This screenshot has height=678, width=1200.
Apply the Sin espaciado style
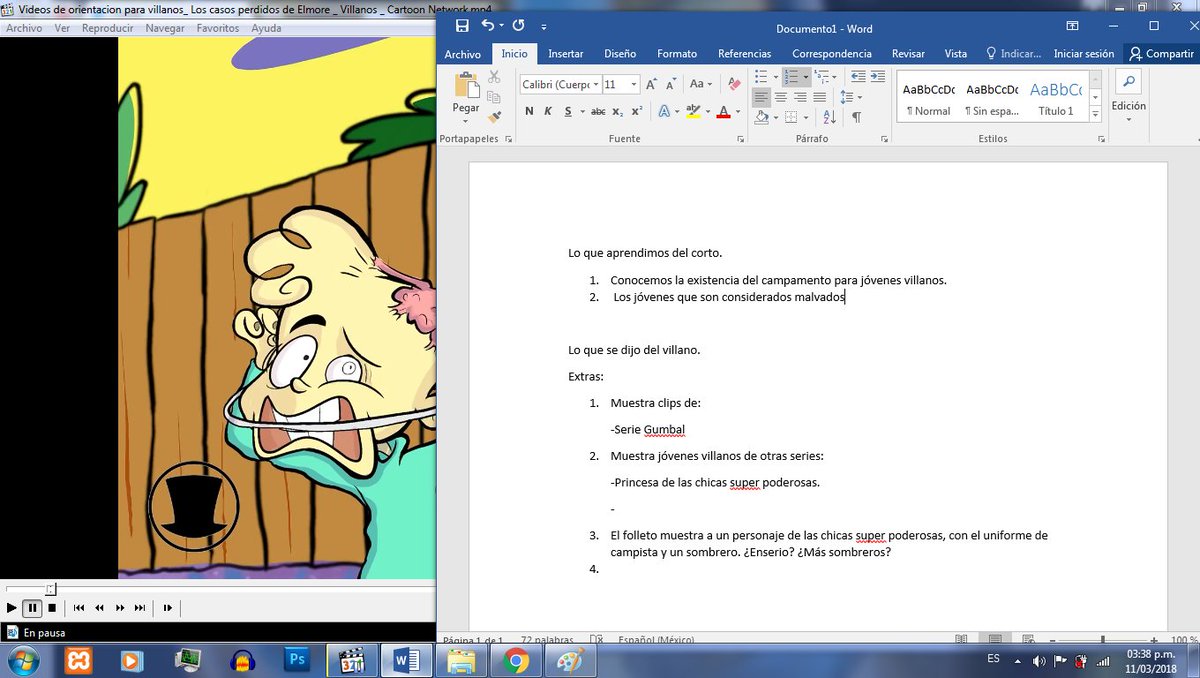point(992,98)
